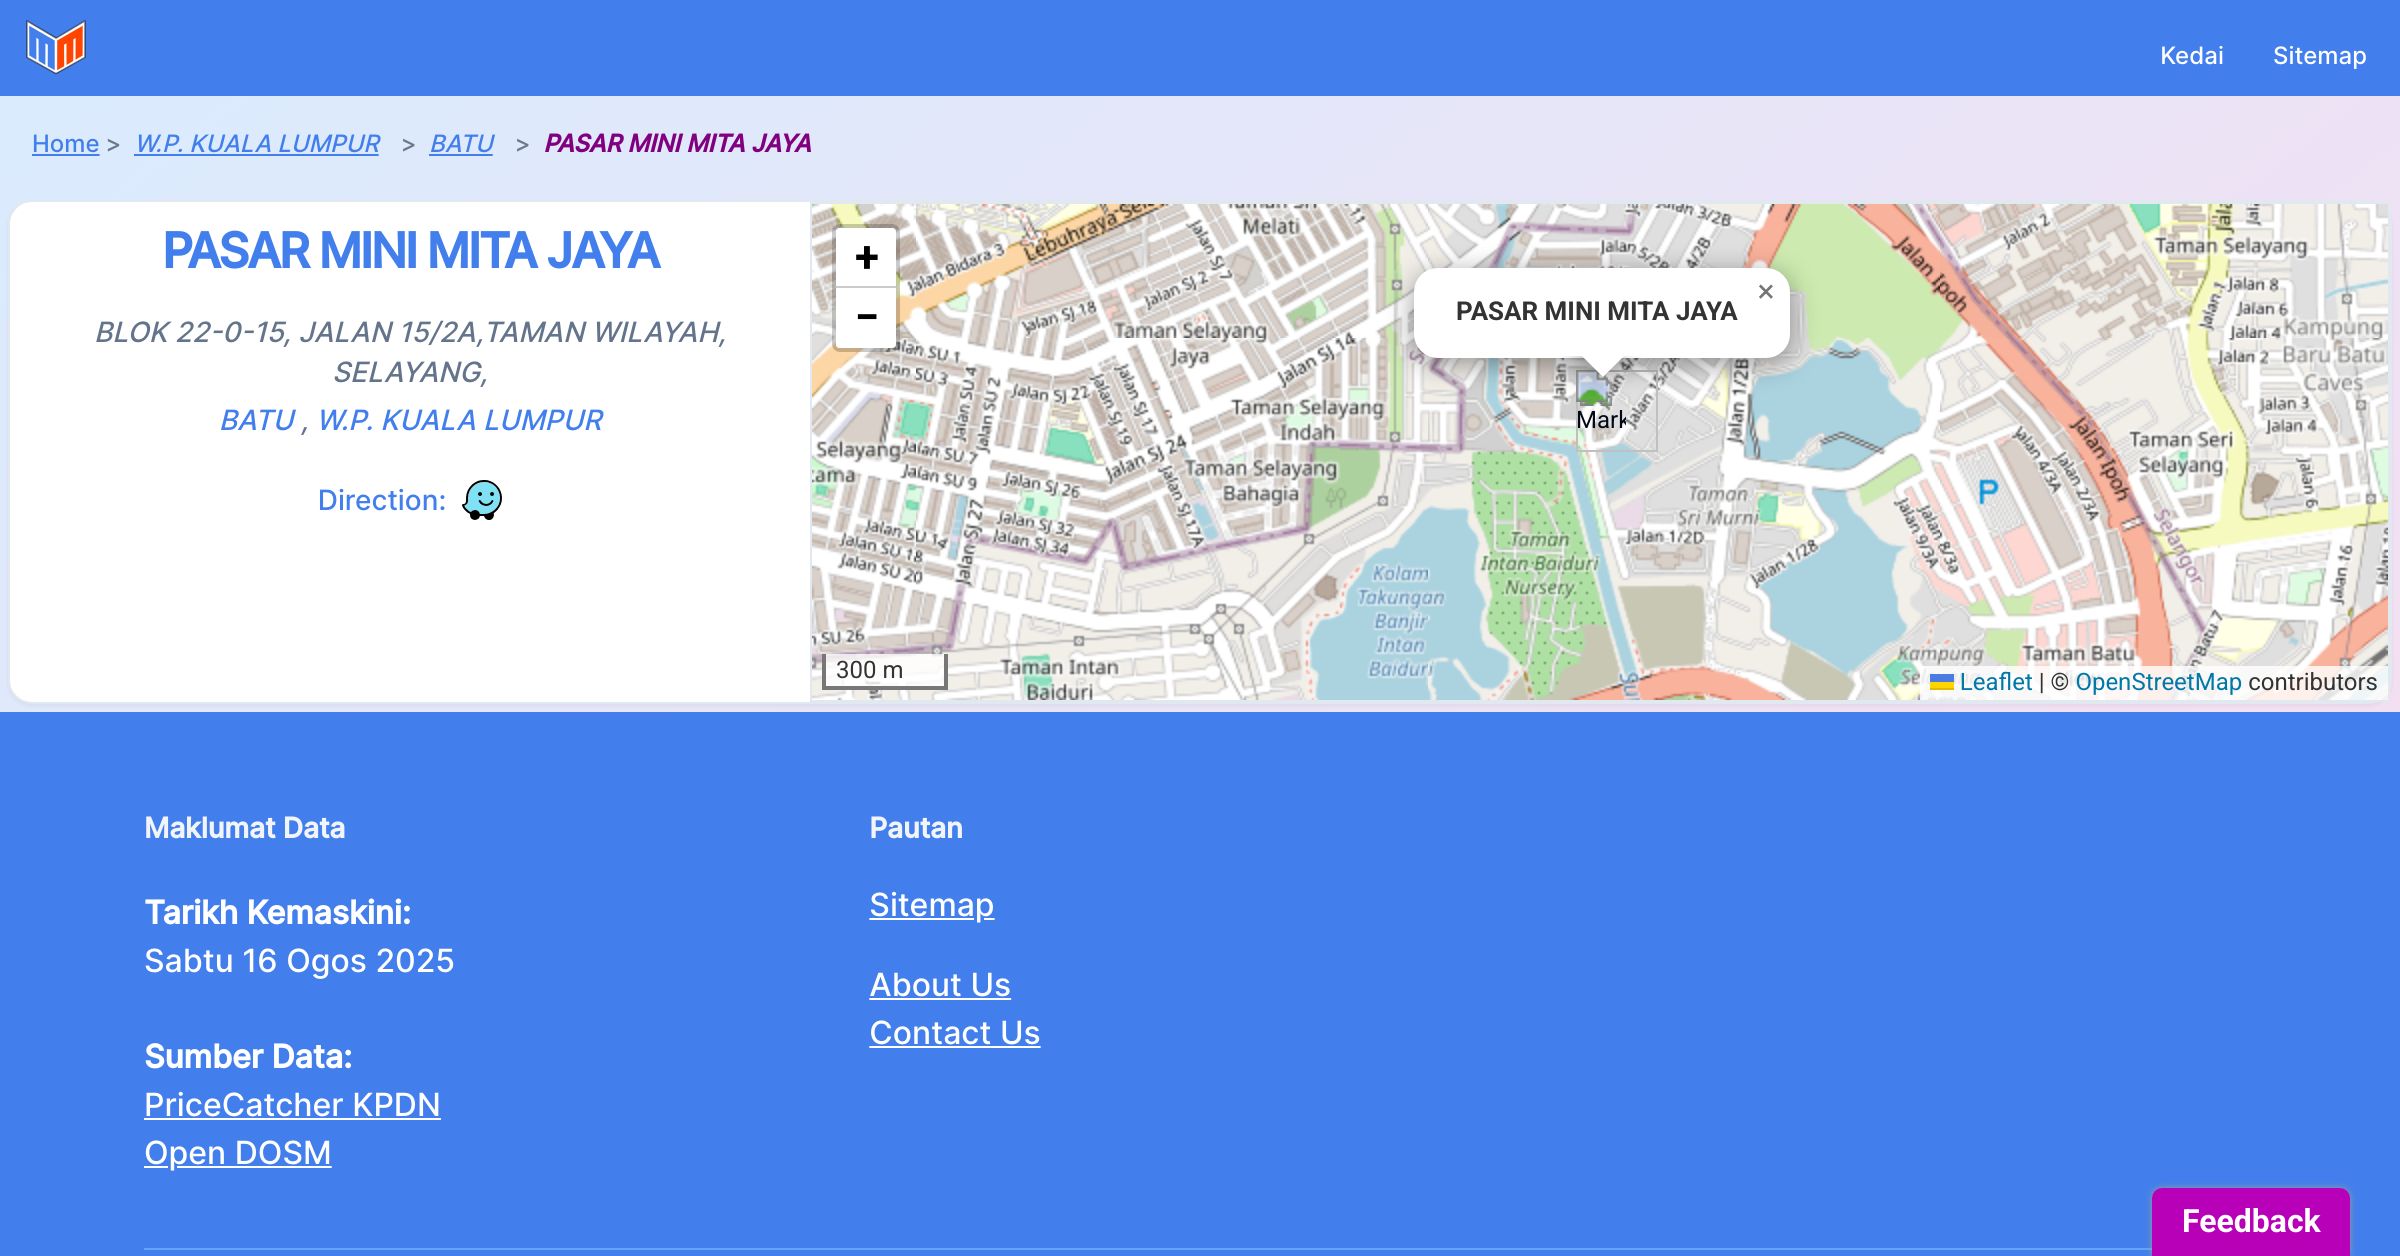Open Waze direction icon
The height and width of the screenshot is (1256, 2400).
coord(482,499)
